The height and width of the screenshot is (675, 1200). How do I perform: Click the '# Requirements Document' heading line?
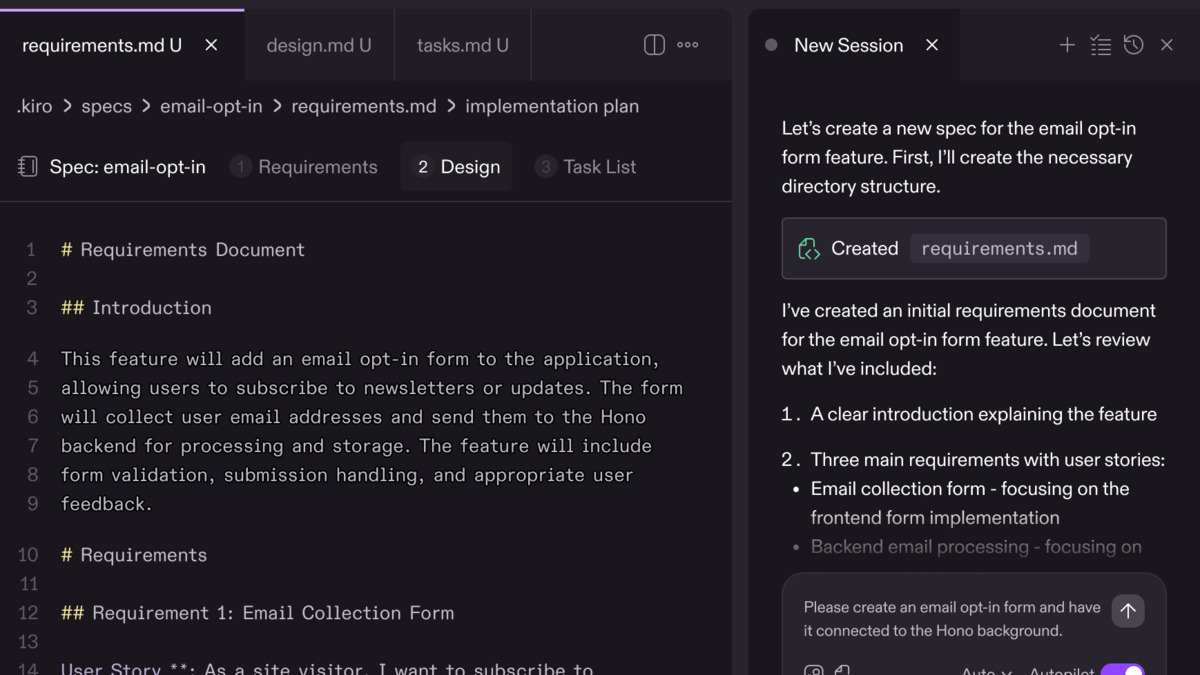point(183,250)
